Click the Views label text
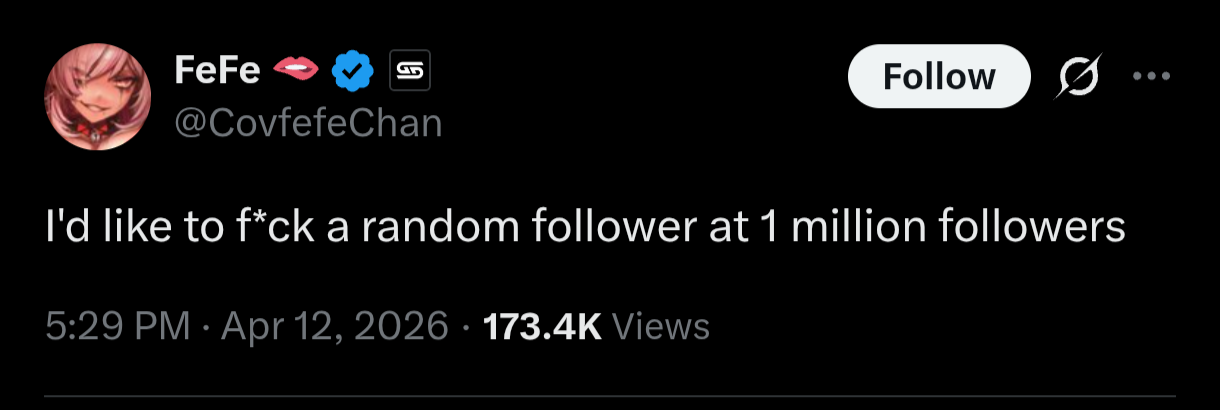 click(x=659, y=326)
